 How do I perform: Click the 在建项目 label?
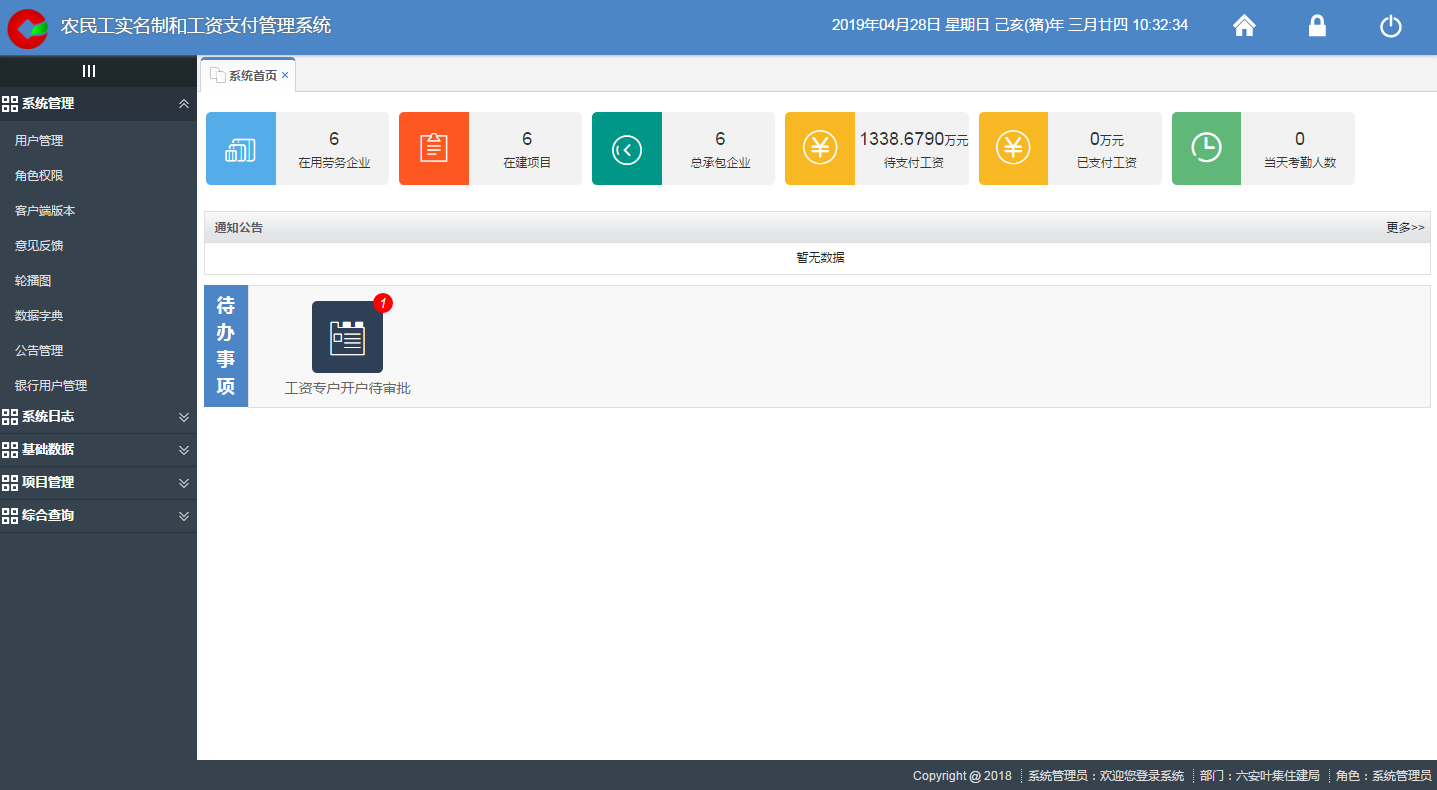coord(527,163)
